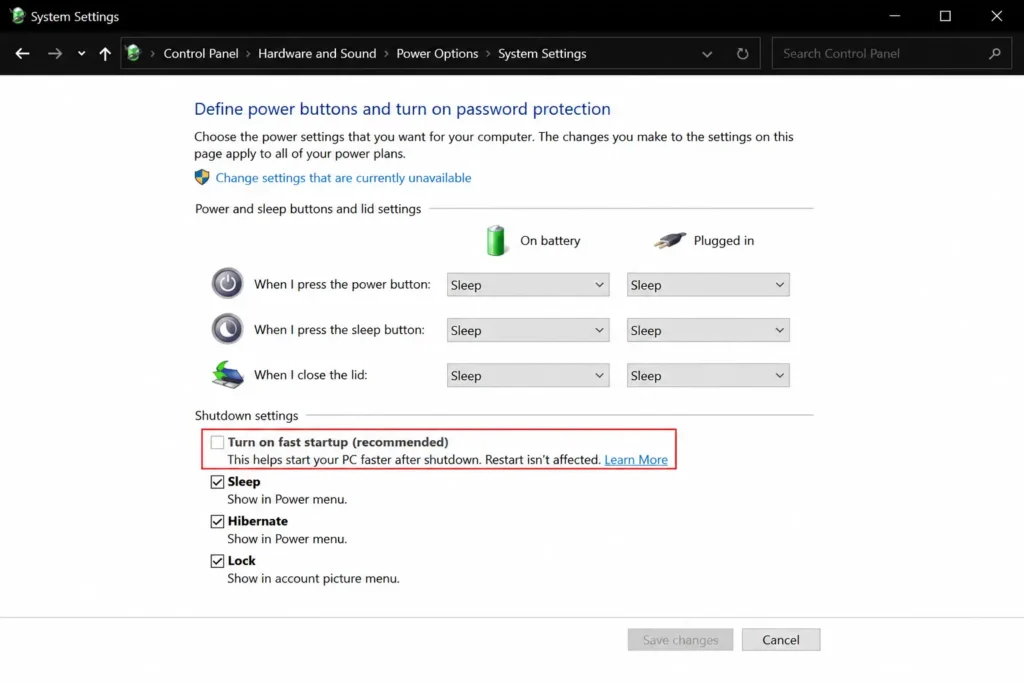This screenshot has height=683, width=1024.
Task: Expand the address bar history dropdown
Action: click(707, 54)
